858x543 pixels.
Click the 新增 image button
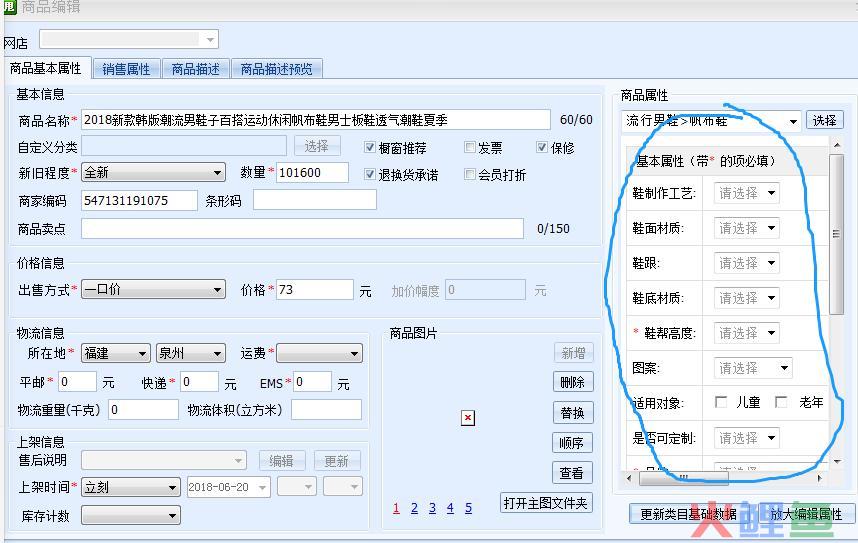click(574, 354)
